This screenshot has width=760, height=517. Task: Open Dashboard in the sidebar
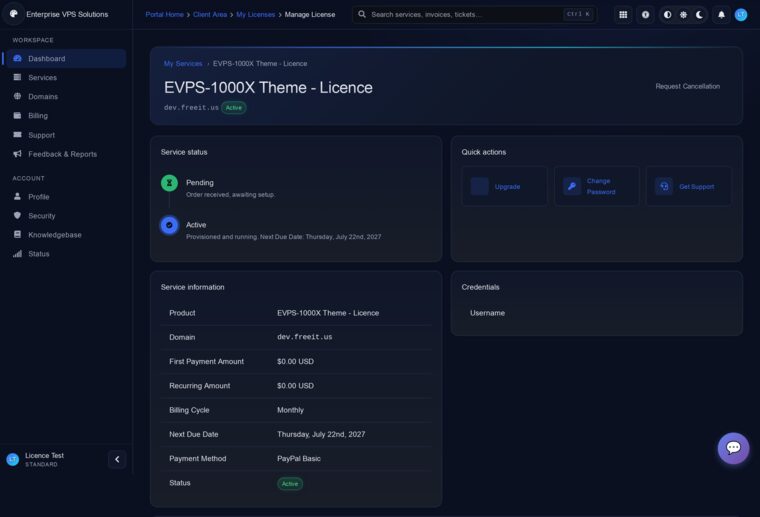66,59
